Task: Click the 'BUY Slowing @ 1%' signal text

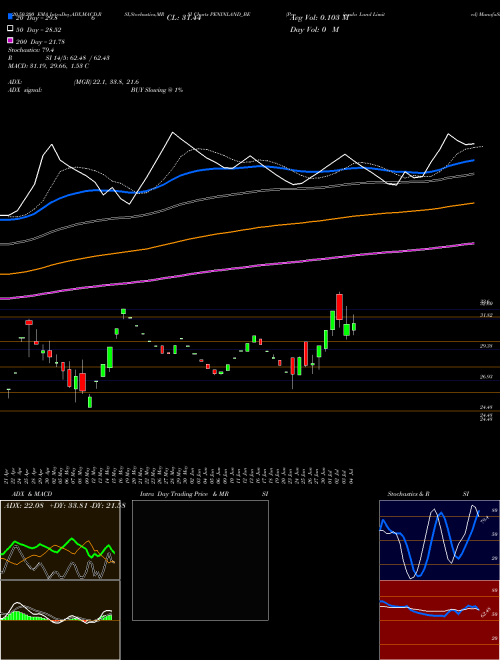Action: click(x=157, y=90)
